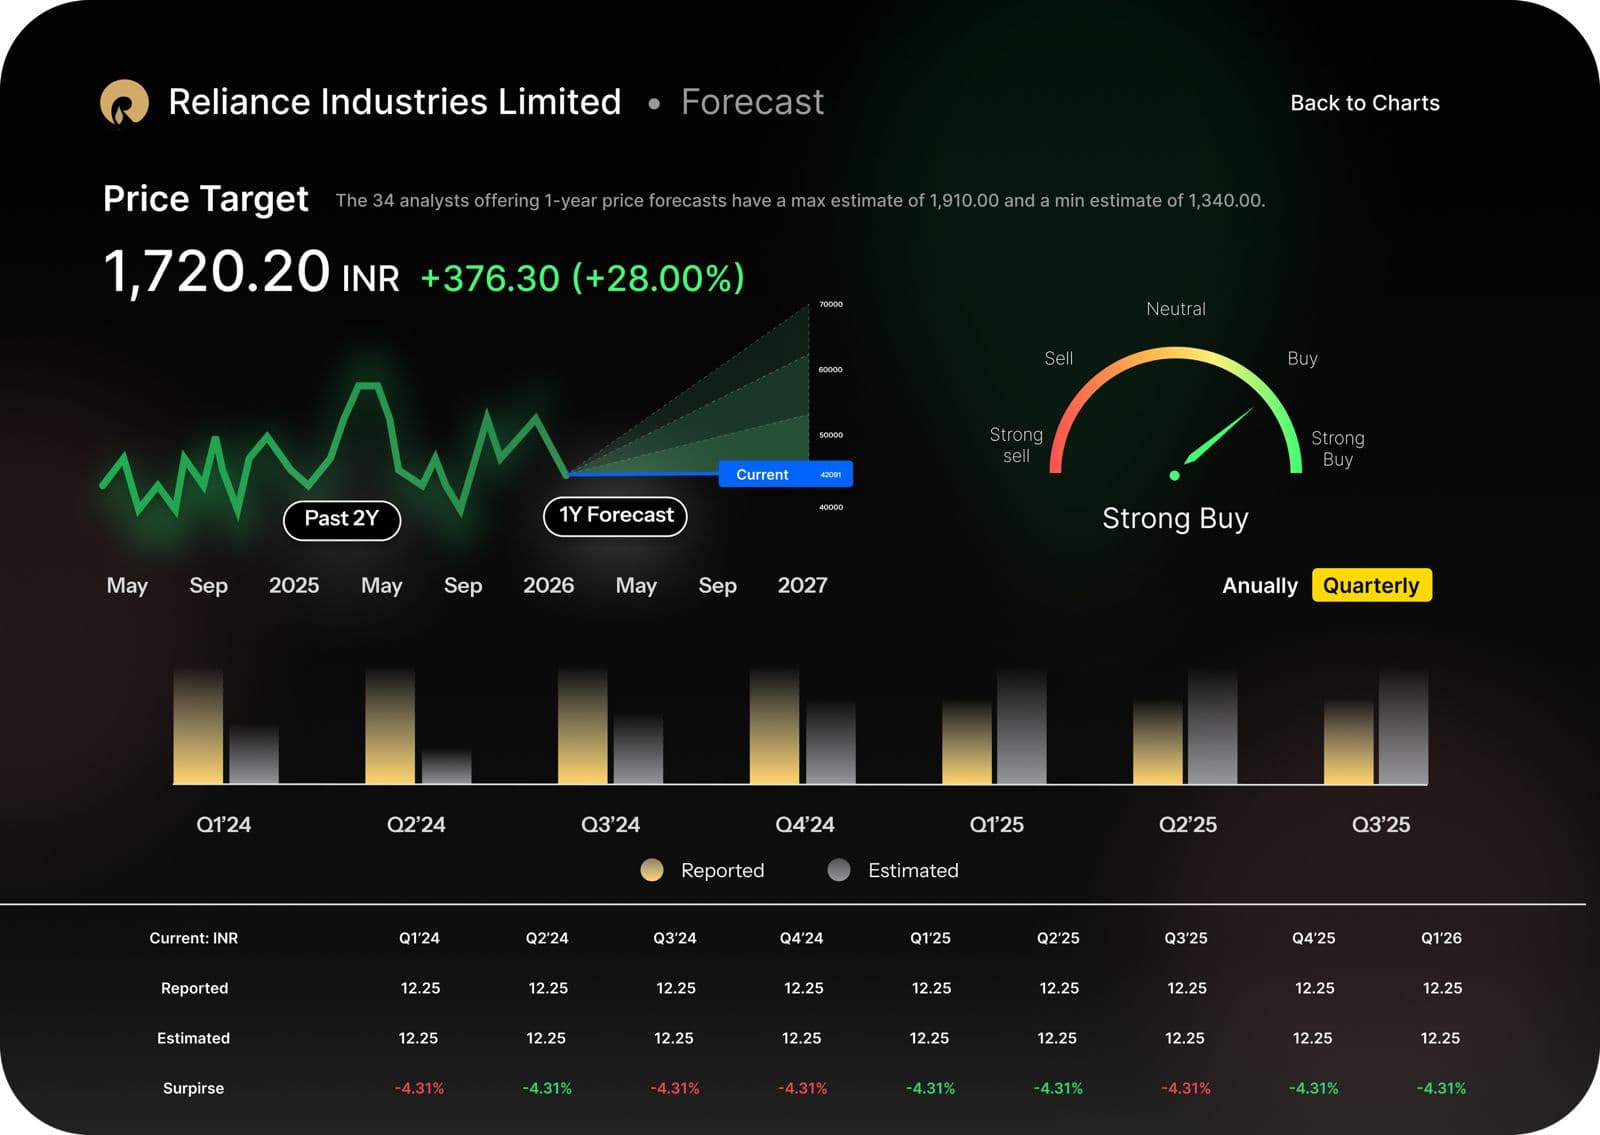Select the Forecast breadcrumb label
This screenshot has height=1135, width=1600.
click(x=752, y=102)
